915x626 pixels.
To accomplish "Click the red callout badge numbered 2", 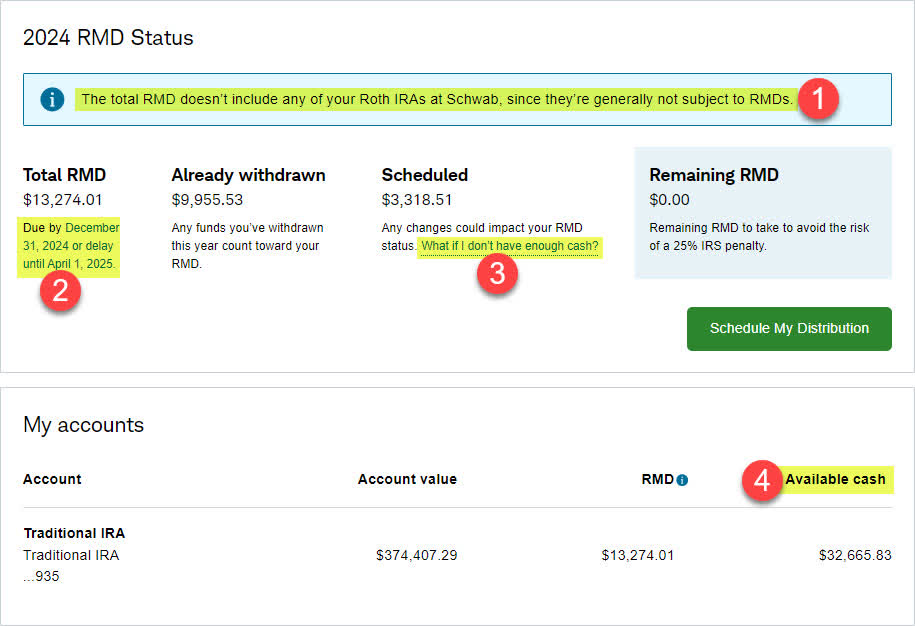I will 60,292.
